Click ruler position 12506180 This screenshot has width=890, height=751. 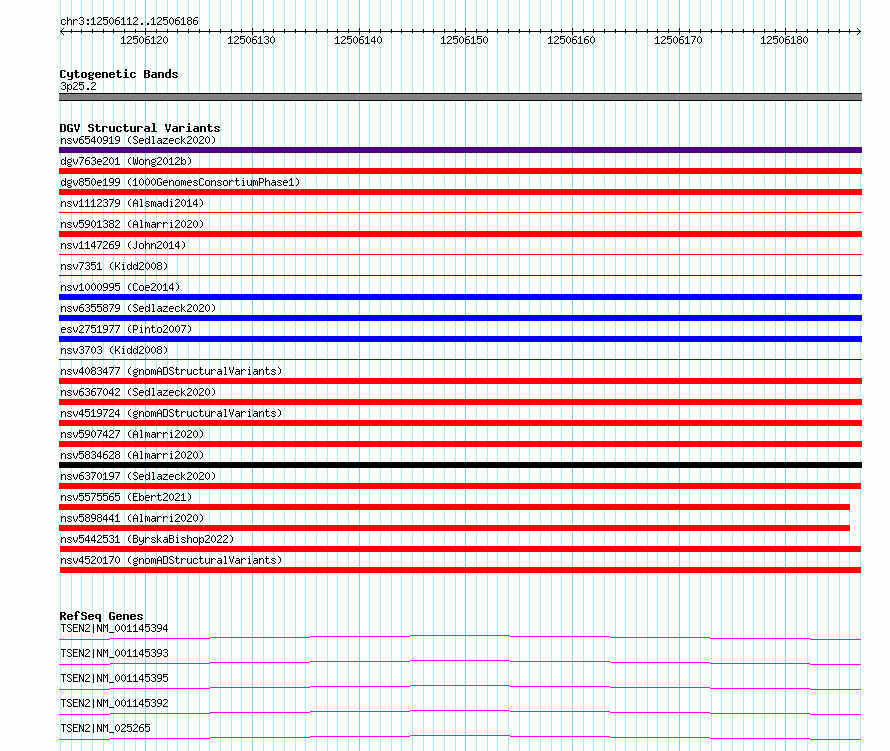click(x=784, y=40)
